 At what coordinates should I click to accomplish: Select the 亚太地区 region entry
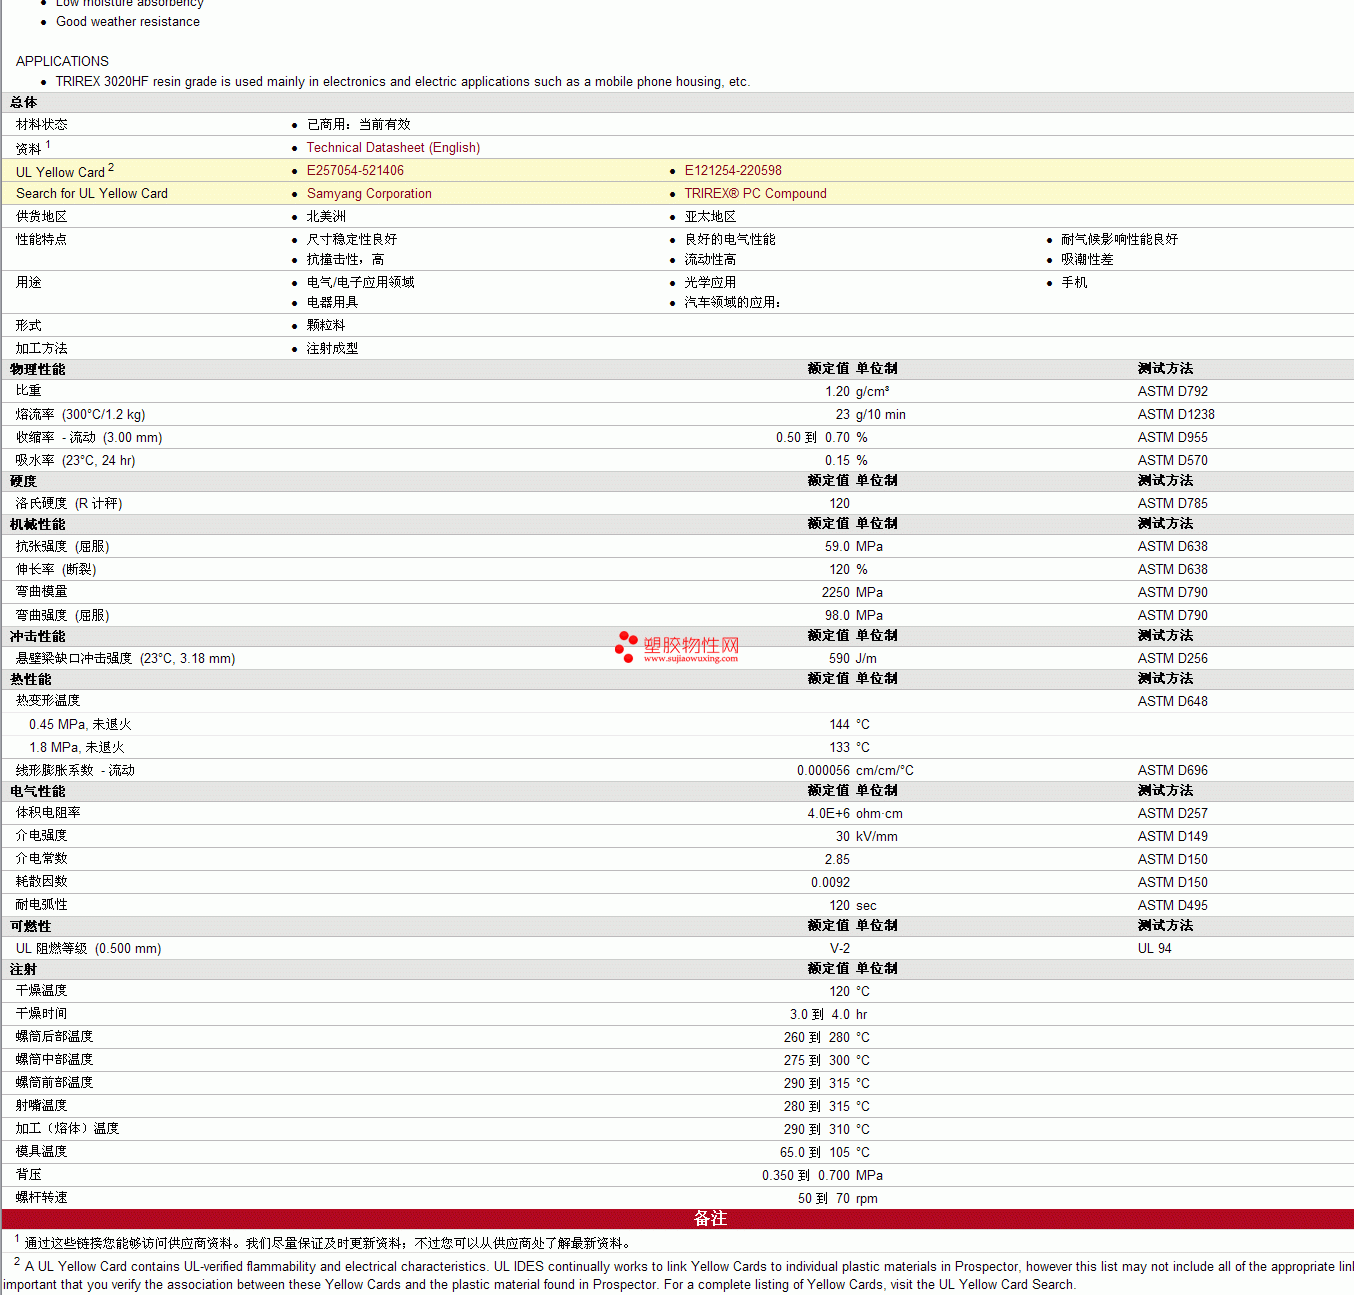point(710,217)
